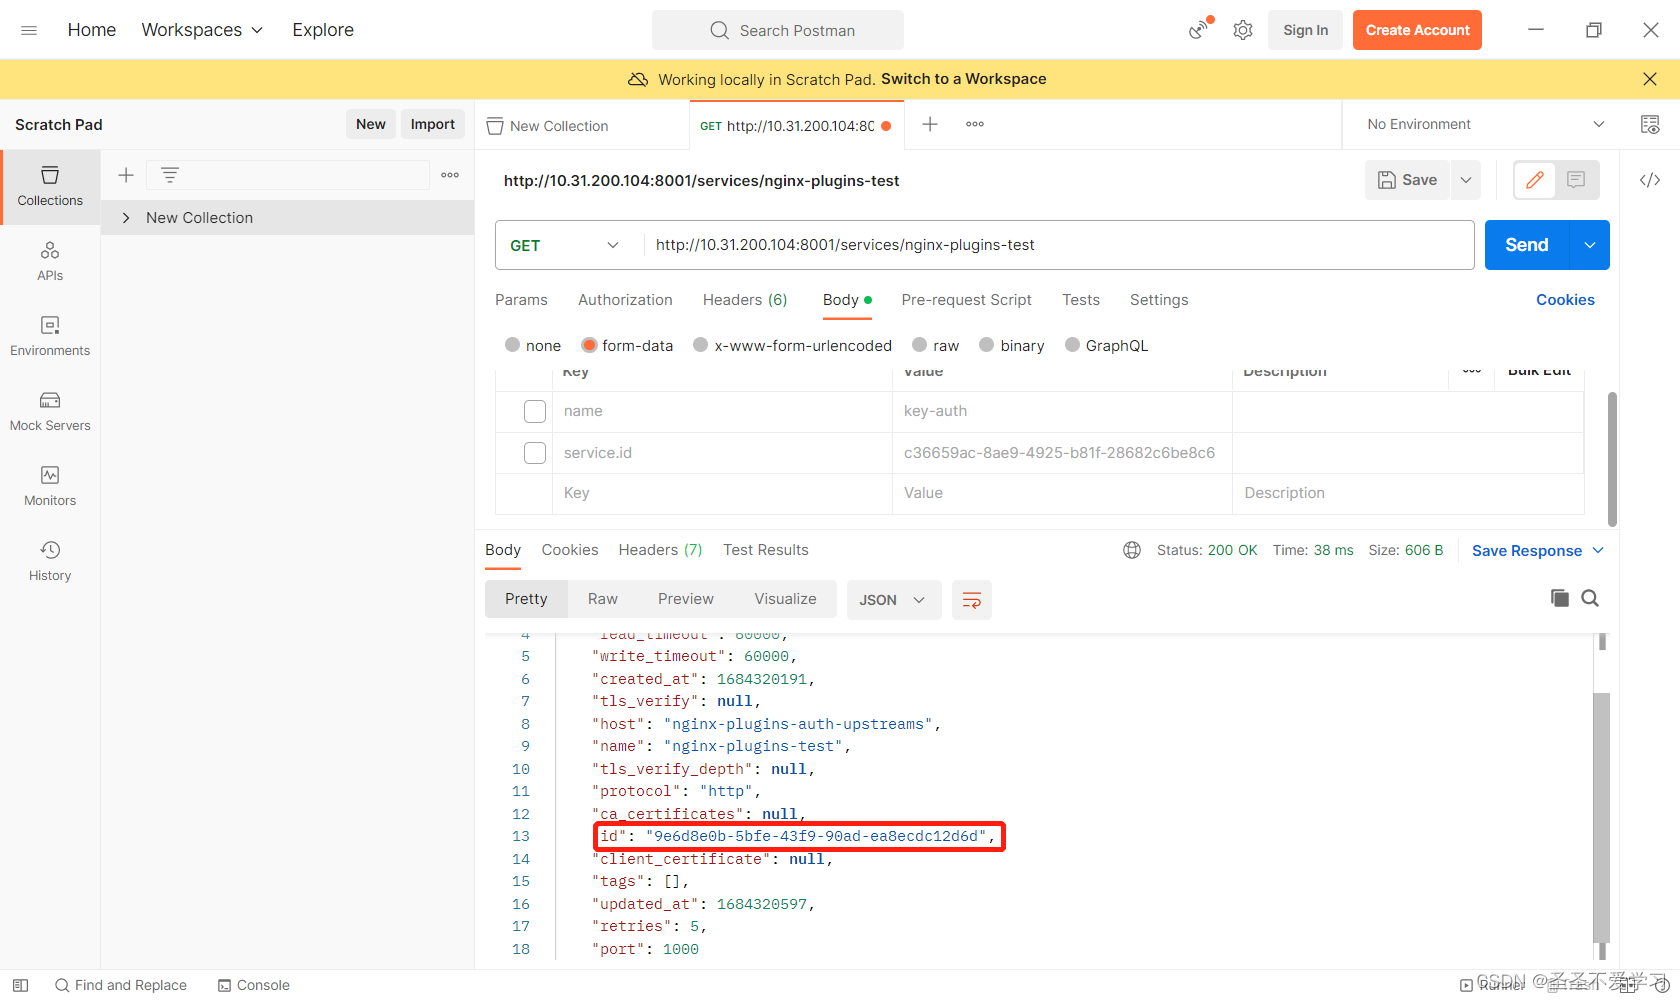The image size is (1680, 1000).
Task: Open Collections sidebar panel
Action: (50, 187)
